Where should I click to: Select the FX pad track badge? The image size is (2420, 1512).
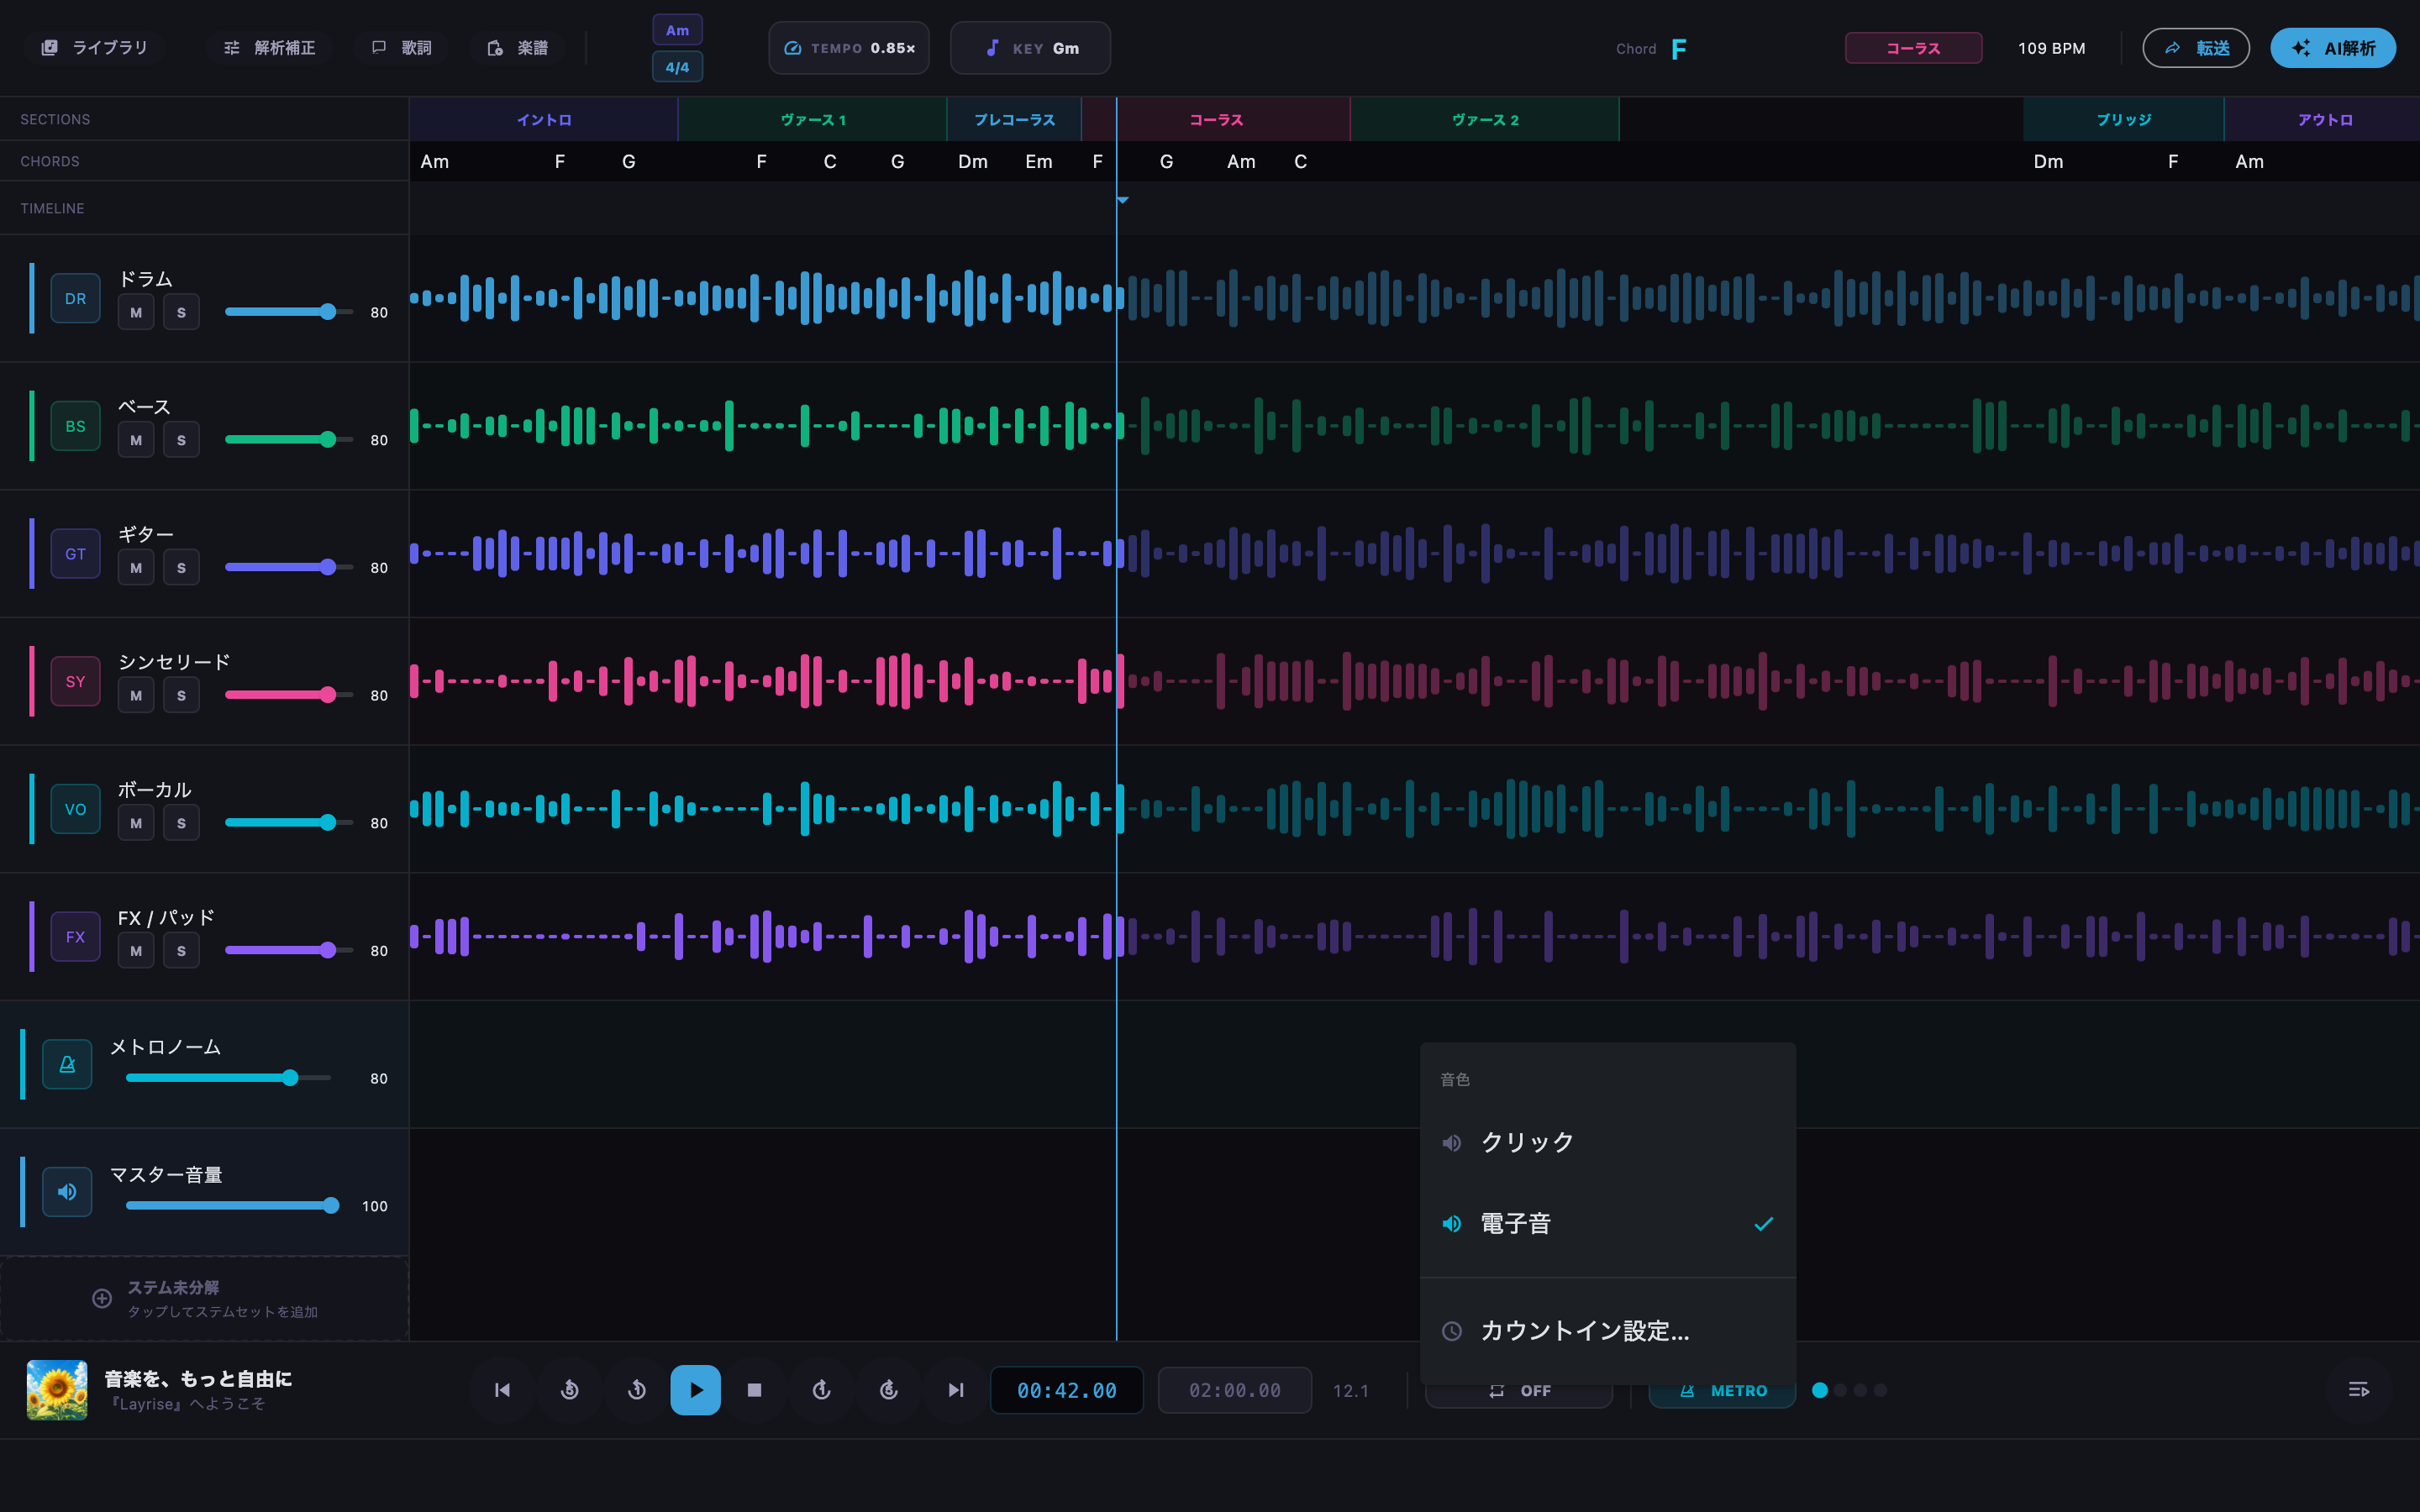click(x=75, y=937)
